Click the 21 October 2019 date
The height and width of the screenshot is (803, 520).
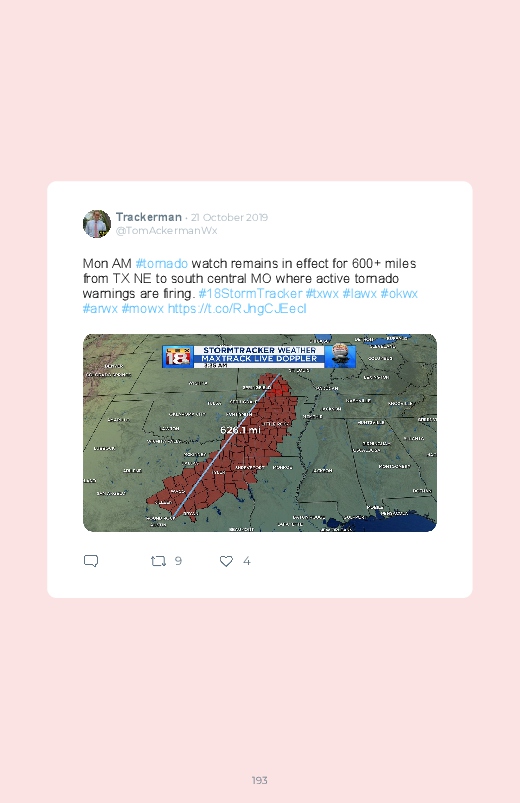pyautogui.click(x=229, y=217)
